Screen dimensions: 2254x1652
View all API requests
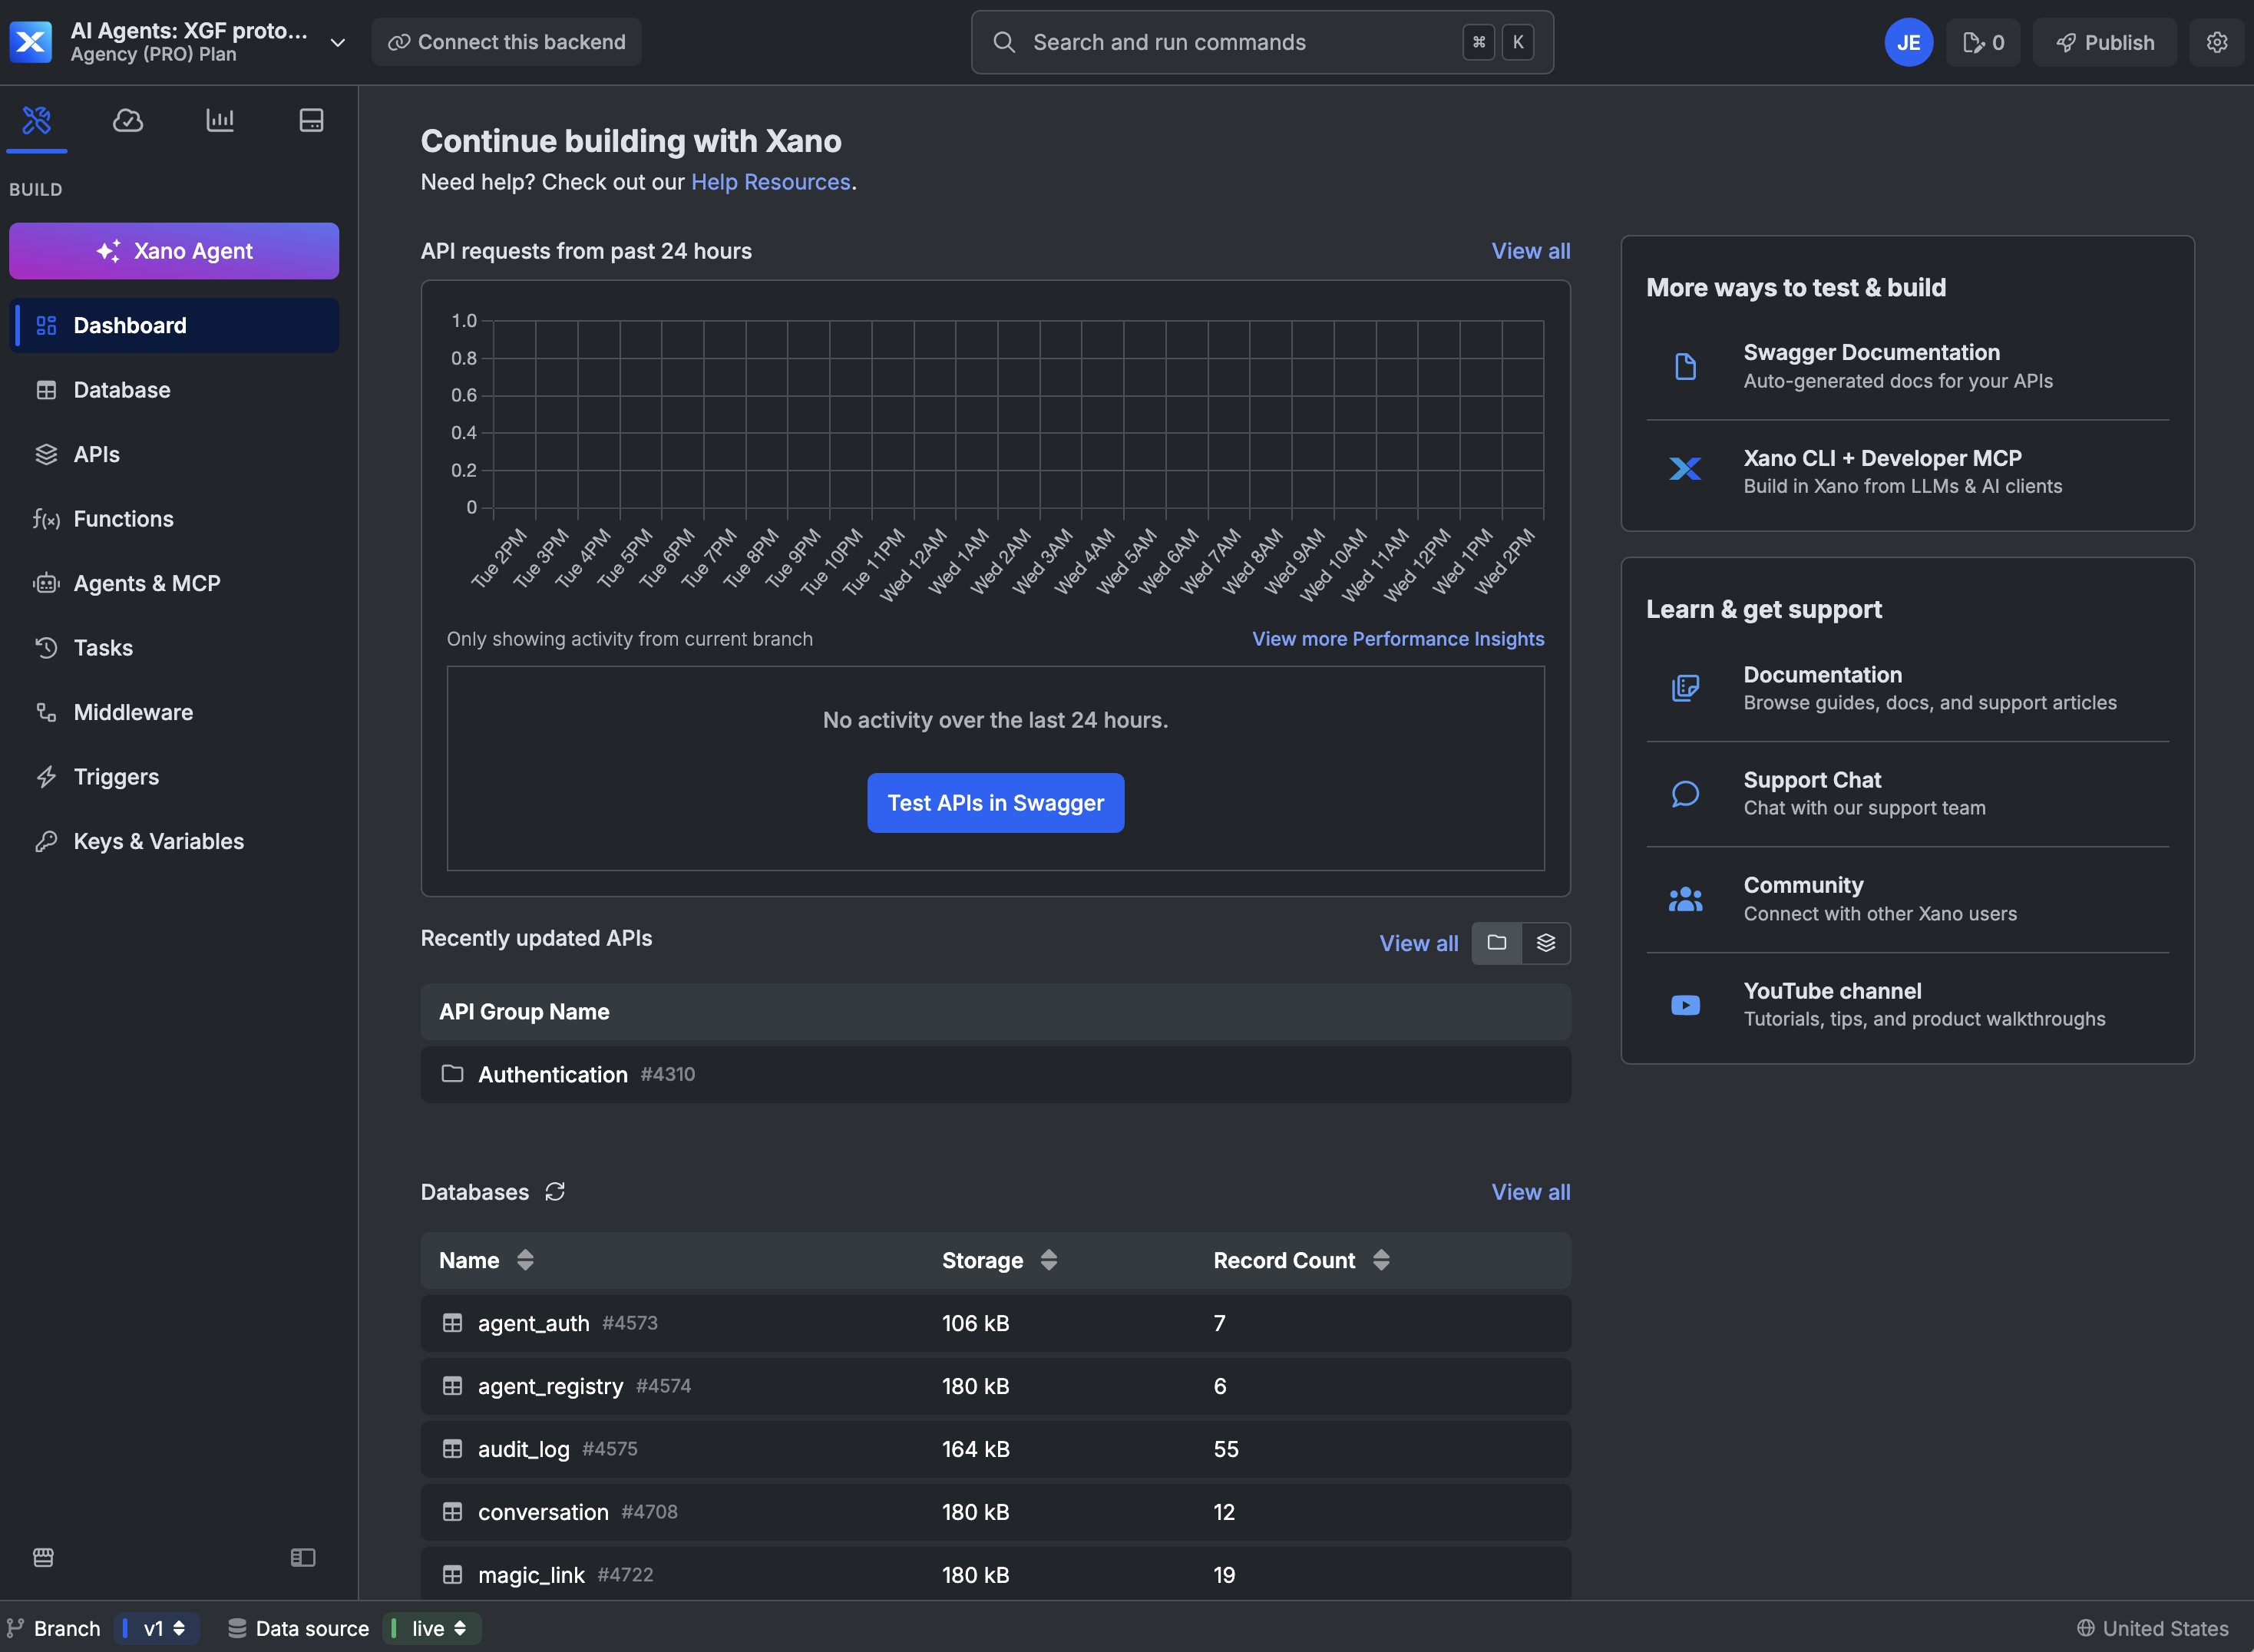click(1531, 251)
